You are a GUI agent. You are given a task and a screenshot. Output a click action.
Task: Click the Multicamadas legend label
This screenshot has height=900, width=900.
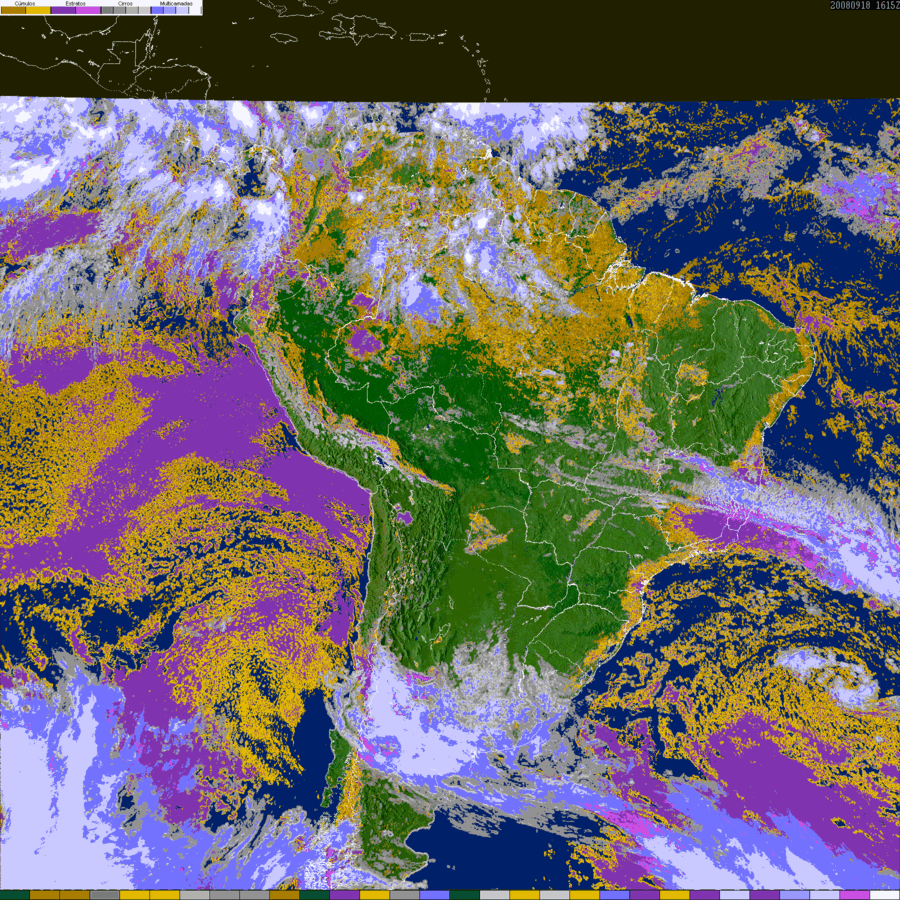[176, 3]
